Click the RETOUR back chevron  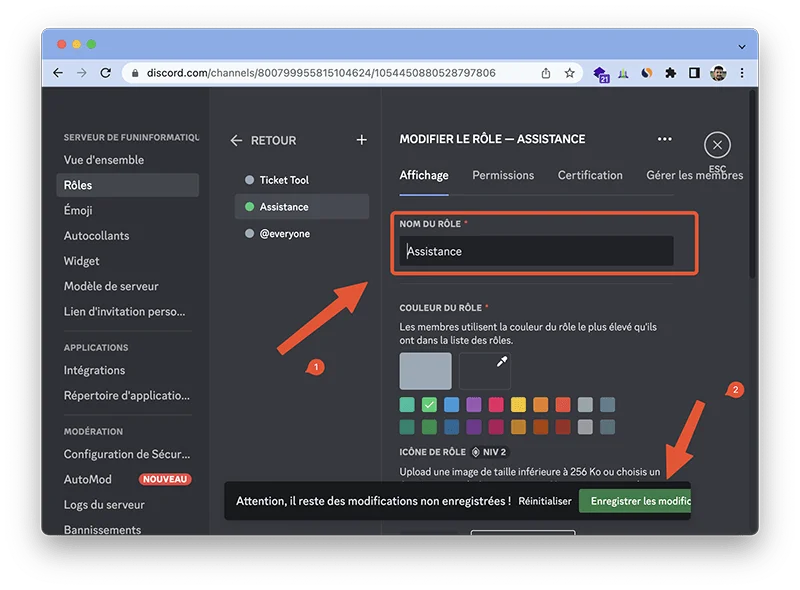pyautogui.click(x=235, y=140)
